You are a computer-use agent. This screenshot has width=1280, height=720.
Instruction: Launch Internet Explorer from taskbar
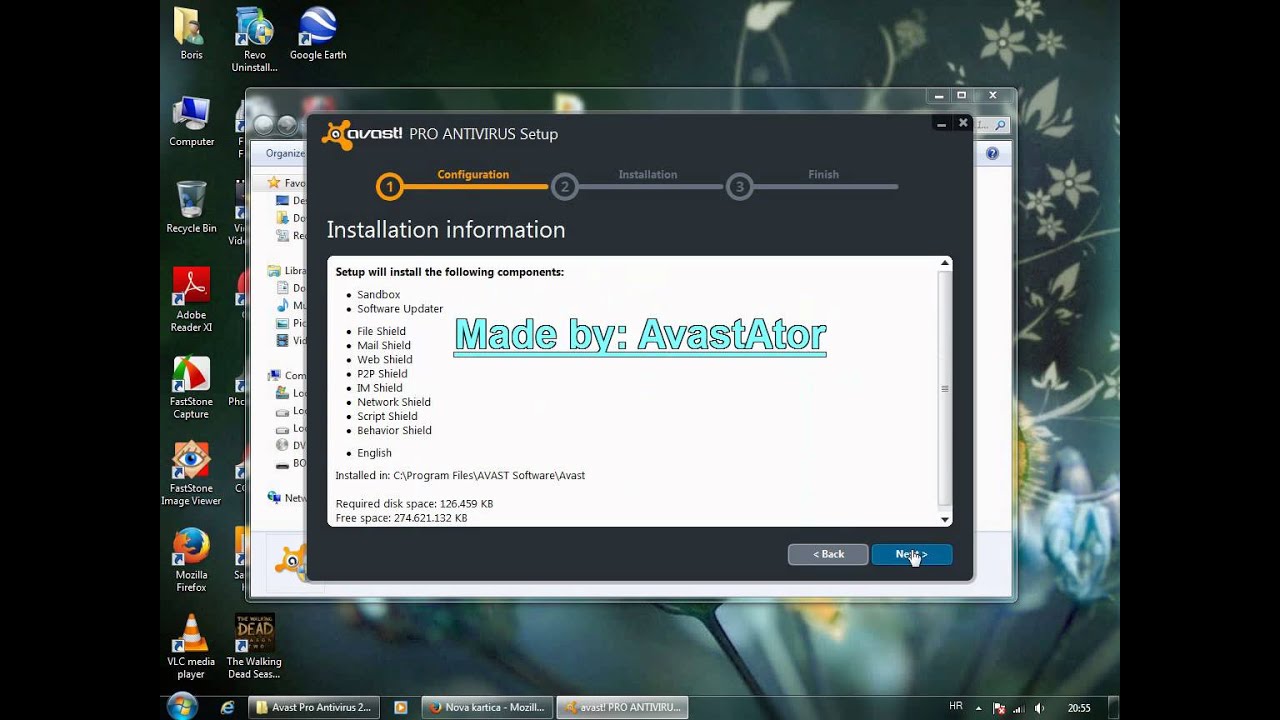(x=227, y=707)
